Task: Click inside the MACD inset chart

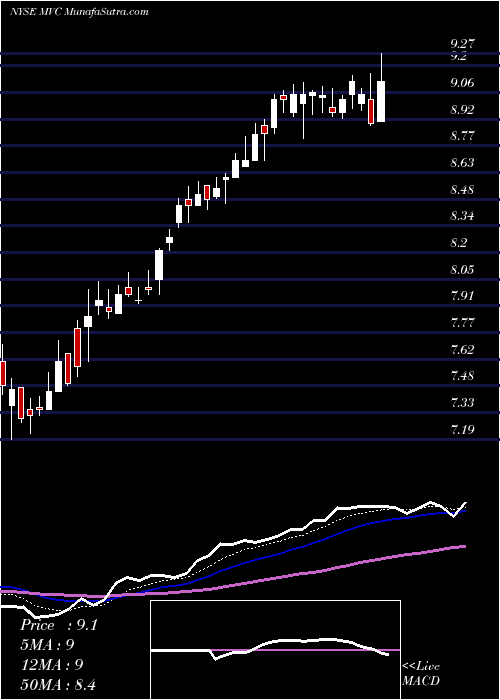Action: click(275, 650)
